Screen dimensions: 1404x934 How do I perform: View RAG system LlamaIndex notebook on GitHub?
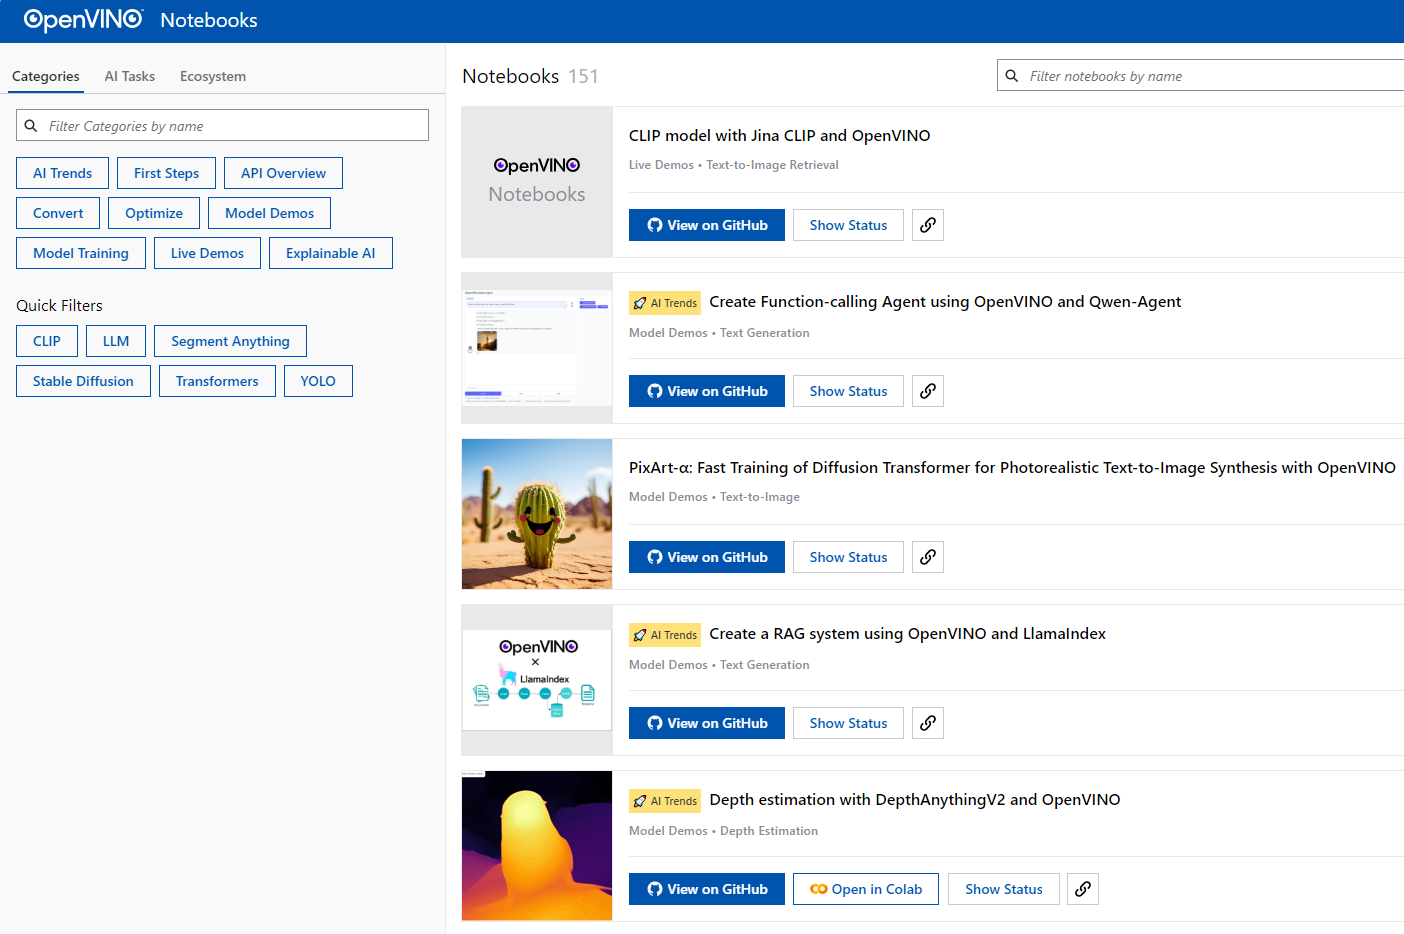coord(707,723)
